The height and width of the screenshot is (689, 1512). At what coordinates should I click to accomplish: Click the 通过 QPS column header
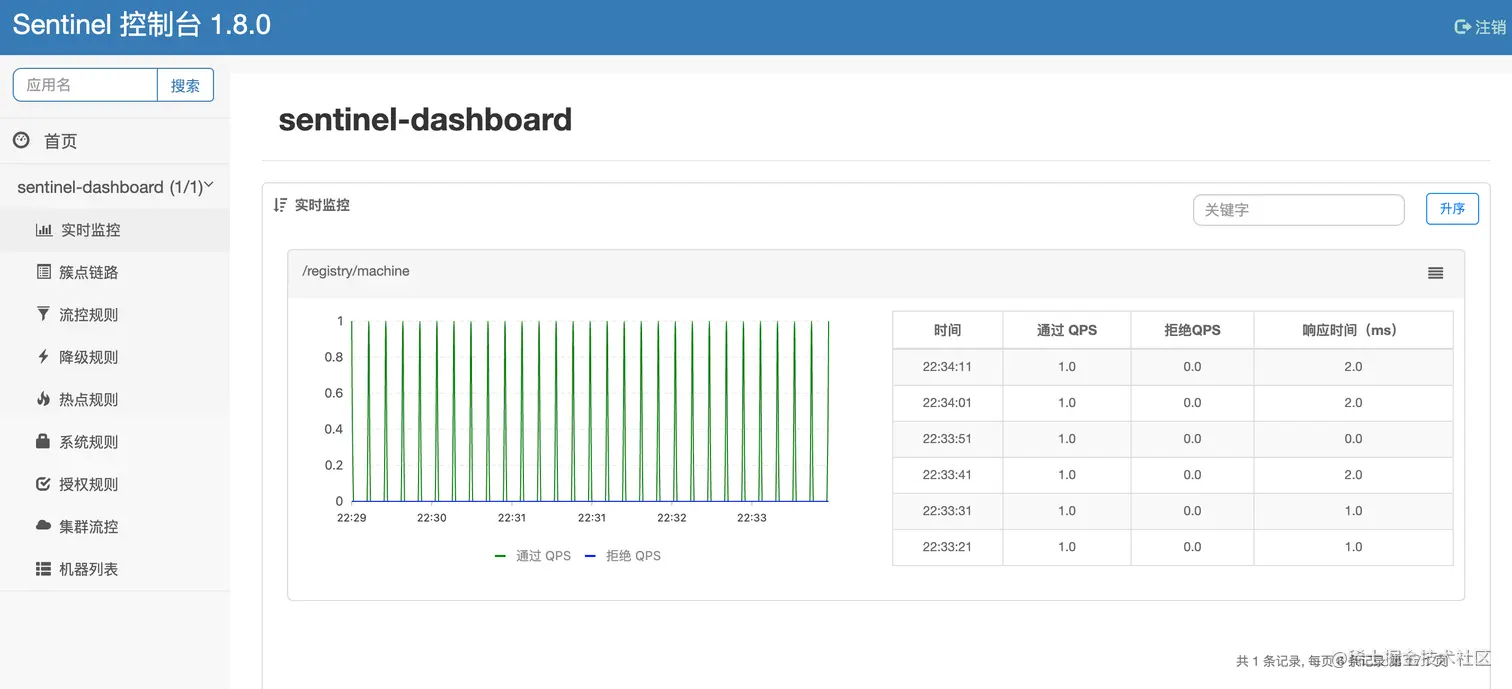tap(1067, 330)
